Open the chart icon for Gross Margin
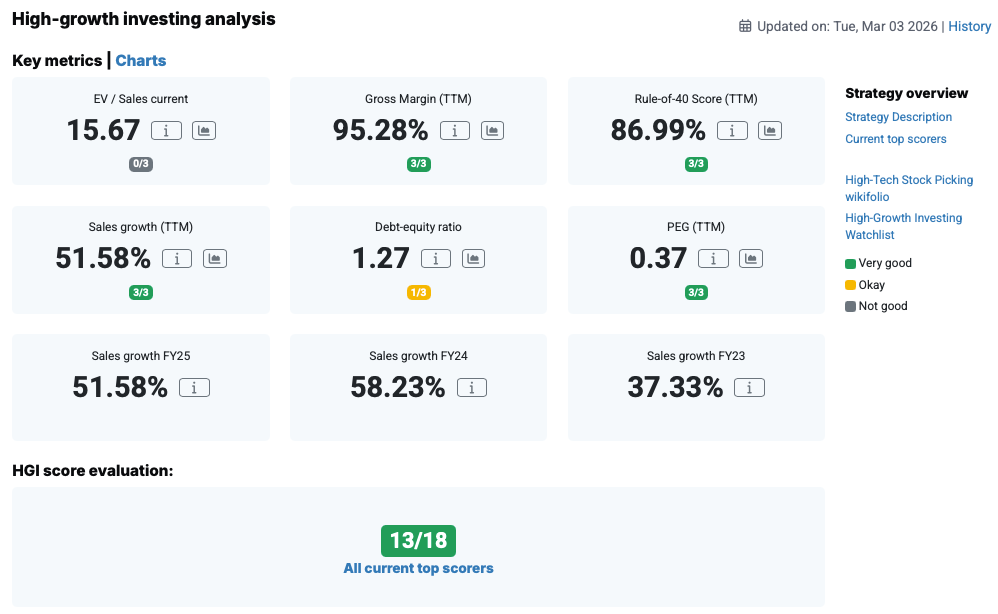The height and width of the screenshot is (614, 998). (x=493, y=130)
